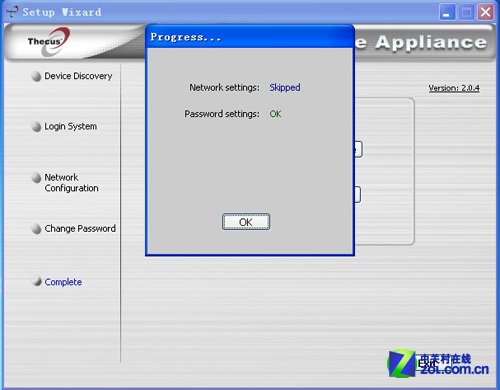Click the bullet beside Device Discovery

(36, 76)
